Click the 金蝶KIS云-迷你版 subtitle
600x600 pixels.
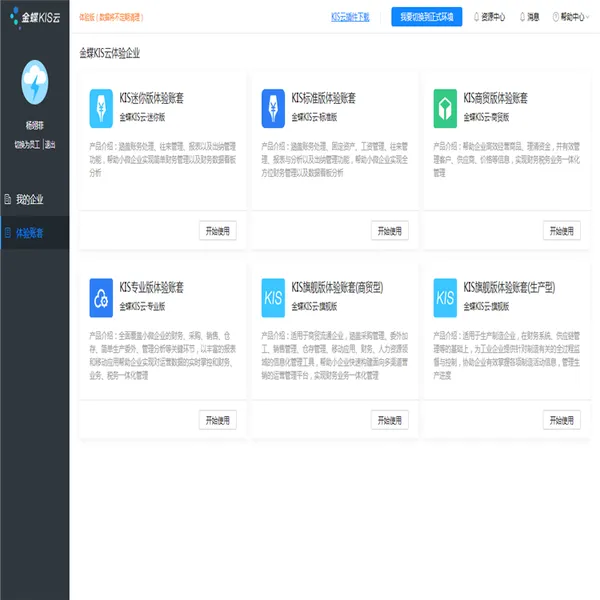point(142,117)
